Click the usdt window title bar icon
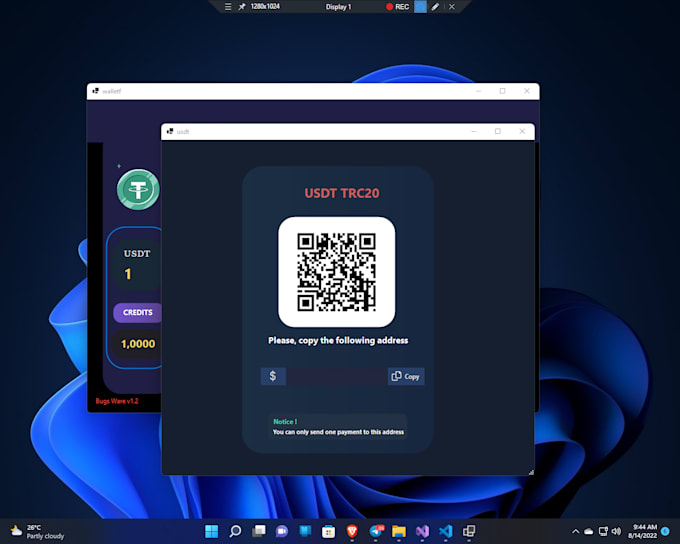The image size is (680, 544). 170,131
